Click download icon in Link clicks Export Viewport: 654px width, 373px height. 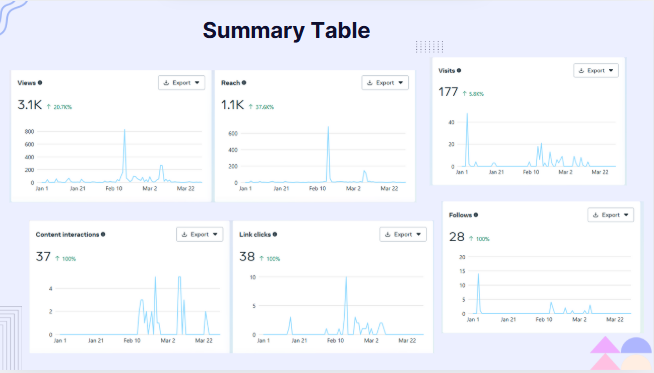[387, 234]
